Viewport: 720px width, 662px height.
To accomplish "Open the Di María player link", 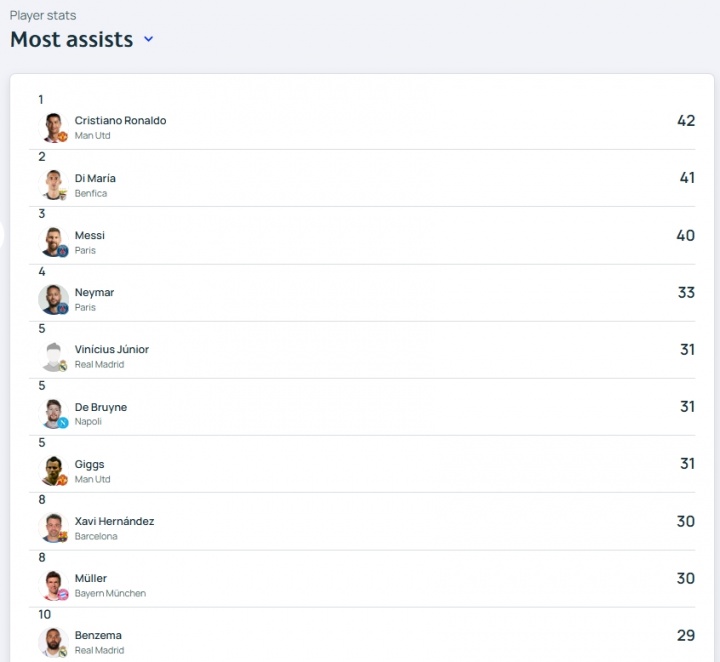I will pyautogui.click(x=95, y=178).
